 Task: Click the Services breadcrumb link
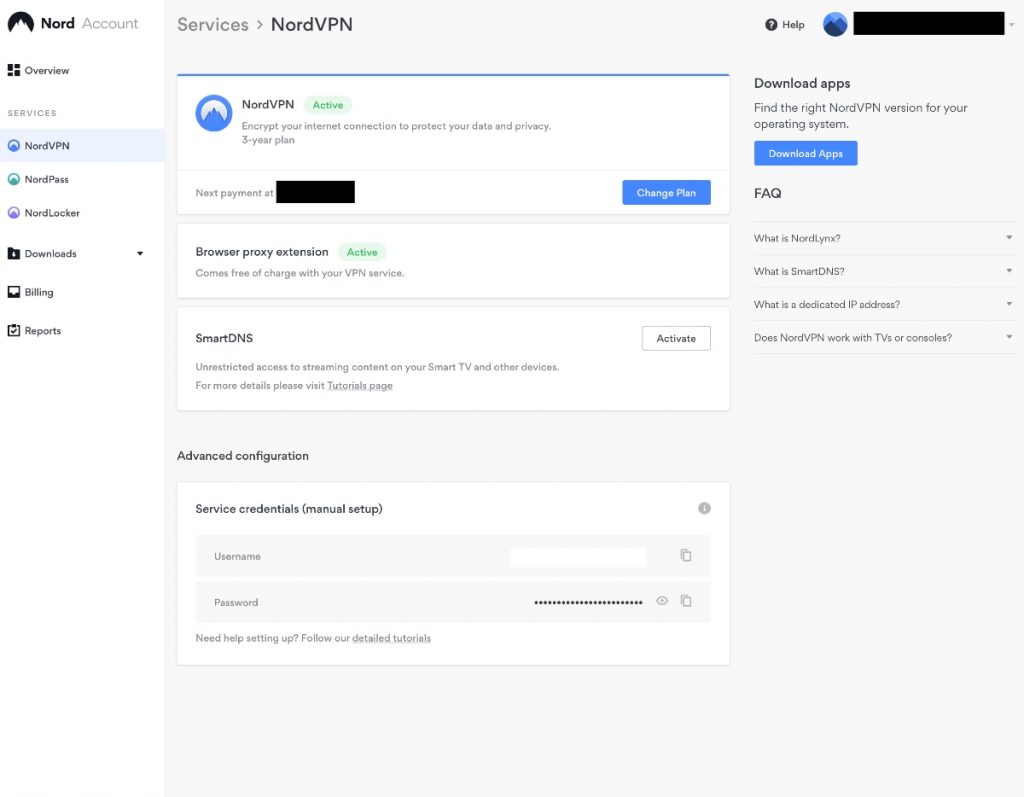pos(213,24)
